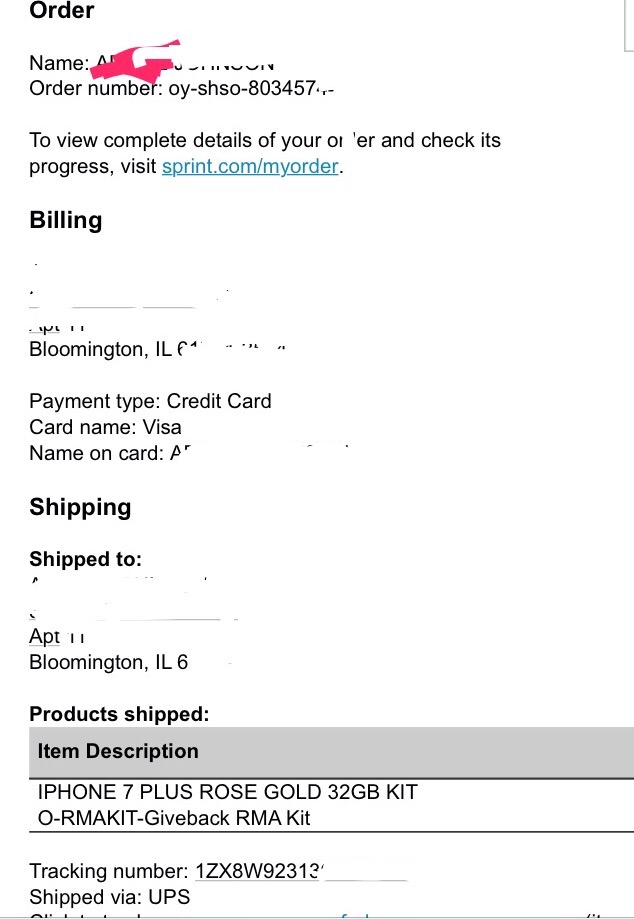
Task: Click the Products shipped label
Action: click(120, 714)
